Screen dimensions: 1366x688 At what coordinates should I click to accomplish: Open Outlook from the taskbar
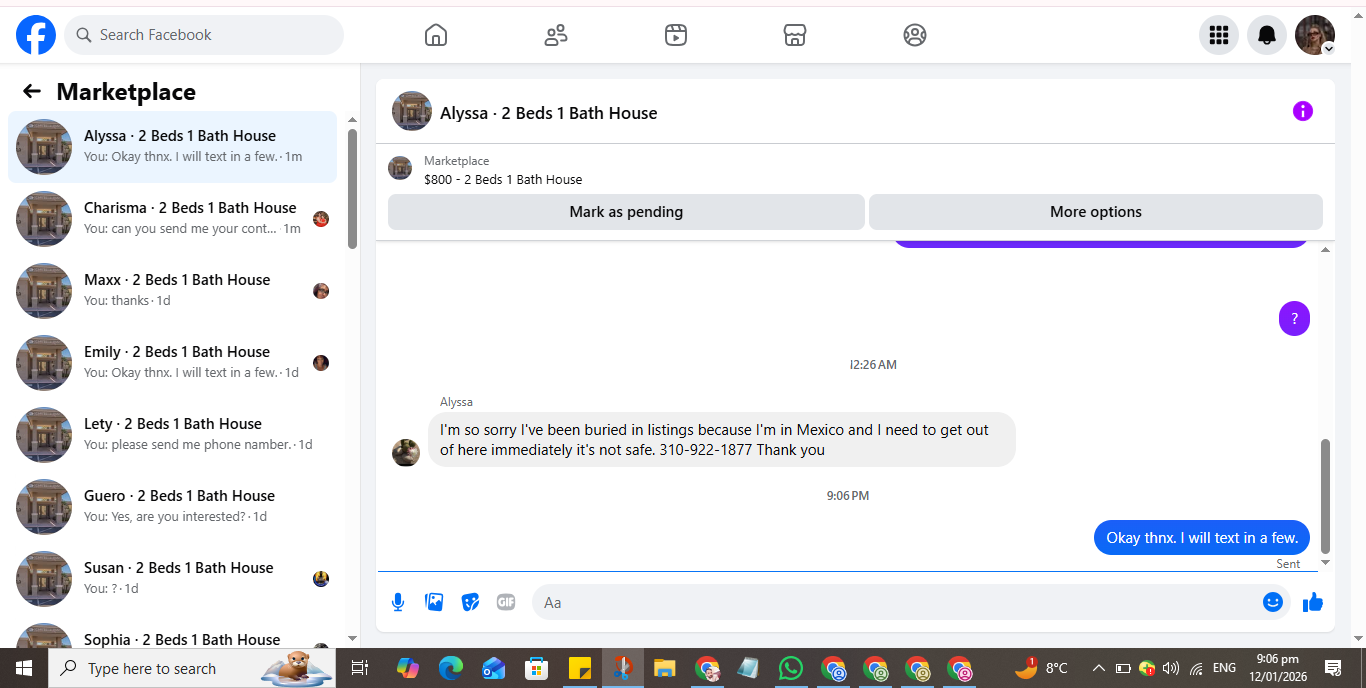click(x=494, y=668)
